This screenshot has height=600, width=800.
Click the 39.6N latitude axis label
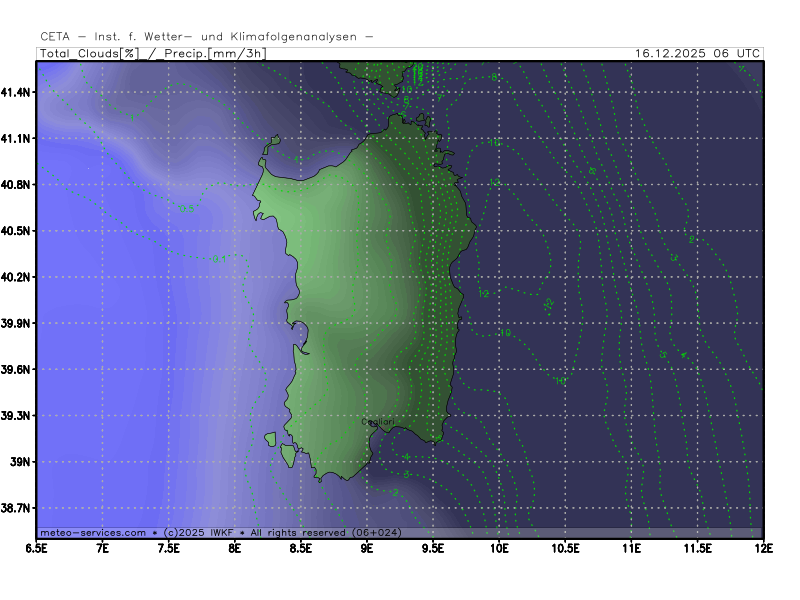[18, 370]
